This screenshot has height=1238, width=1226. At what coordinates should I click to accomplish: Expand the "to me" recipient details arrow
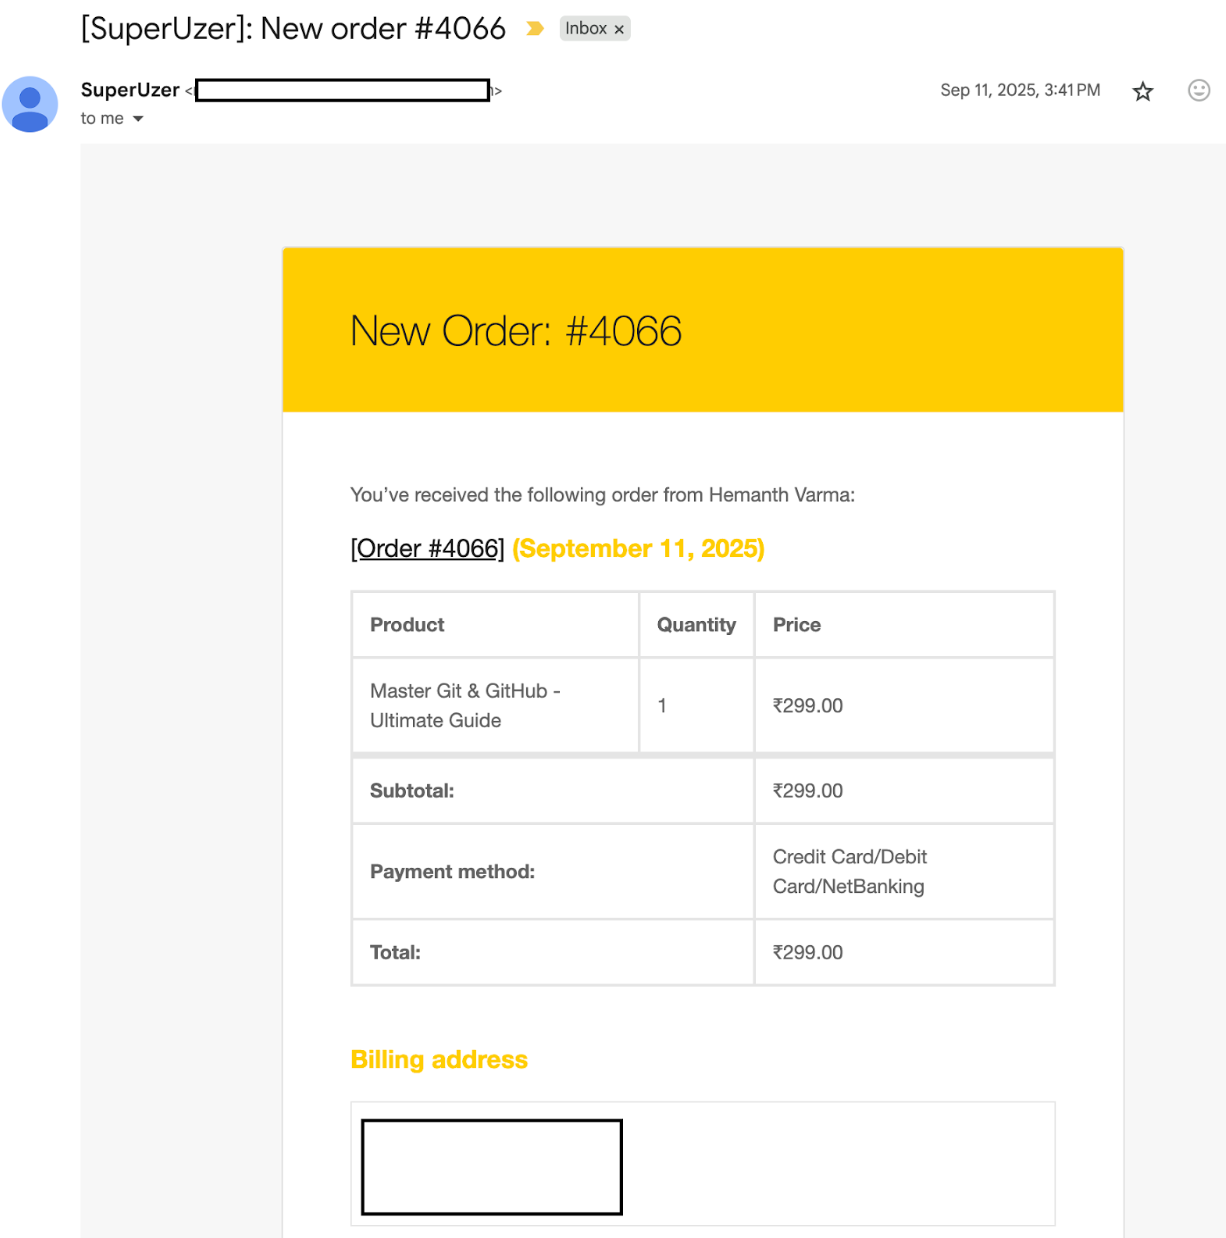click(x=138, y=119)
